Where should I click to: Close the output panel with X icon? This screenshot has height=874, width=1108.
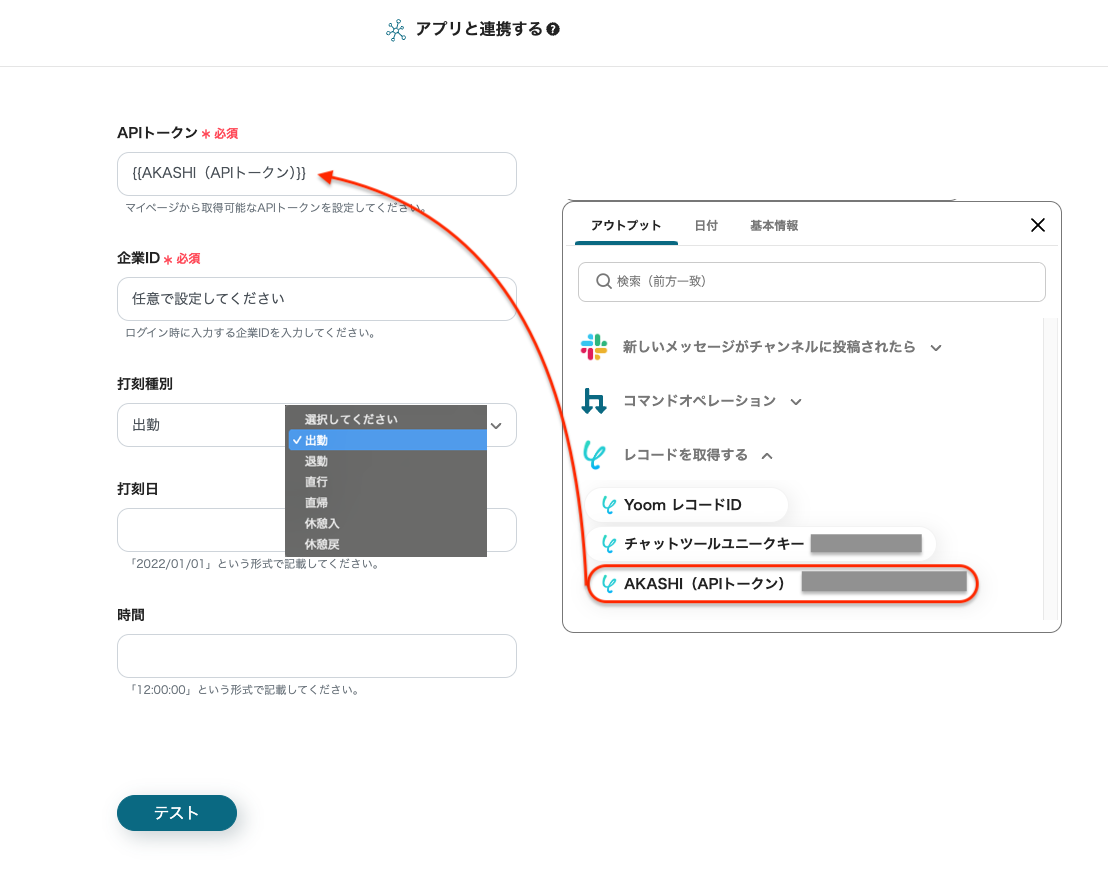(x=1038, y=225)
